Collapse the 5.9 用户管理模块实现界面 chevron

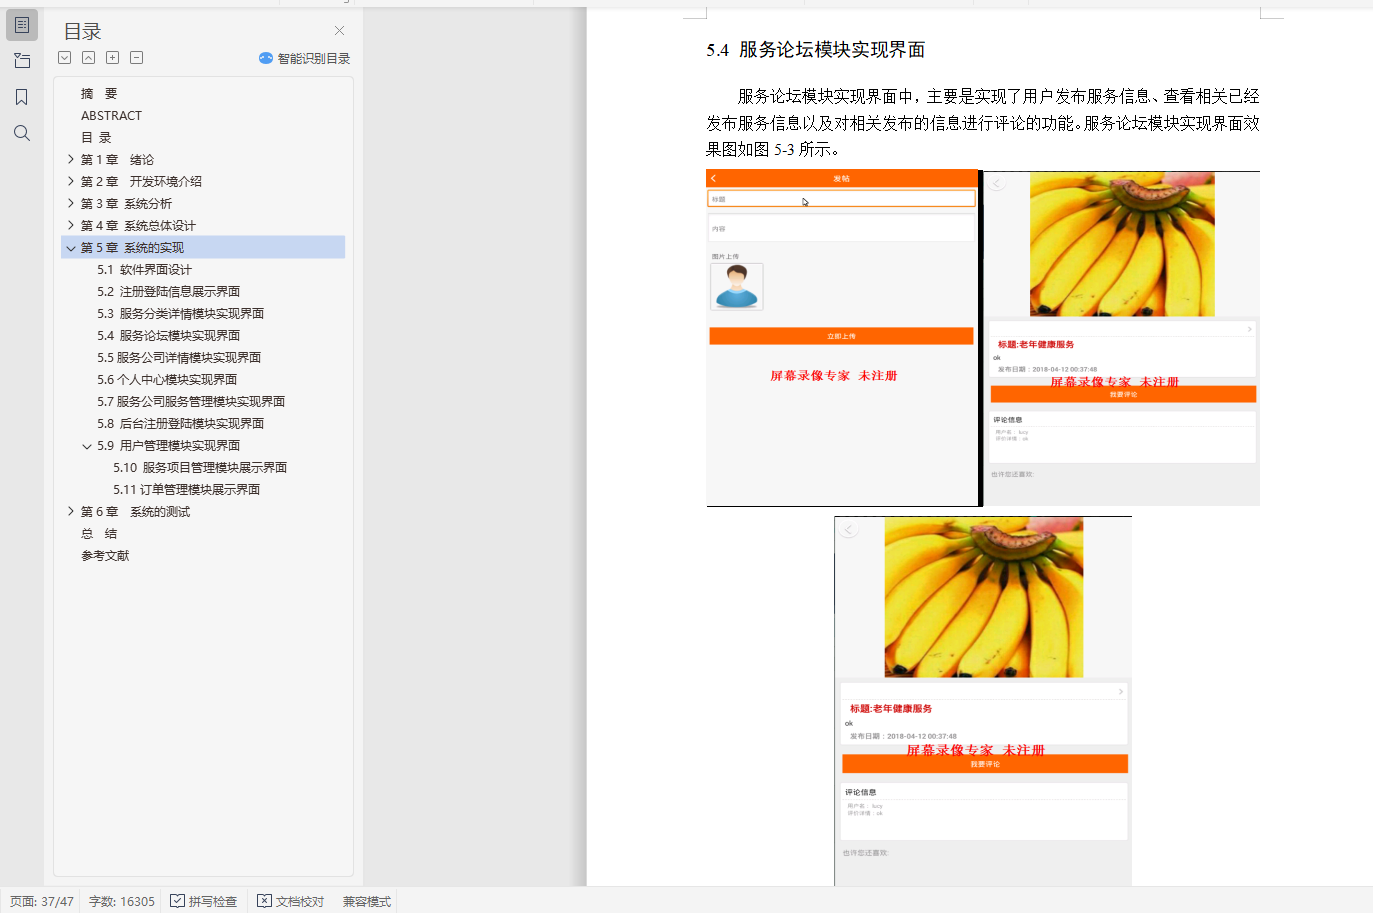click(x=87, y=446)
